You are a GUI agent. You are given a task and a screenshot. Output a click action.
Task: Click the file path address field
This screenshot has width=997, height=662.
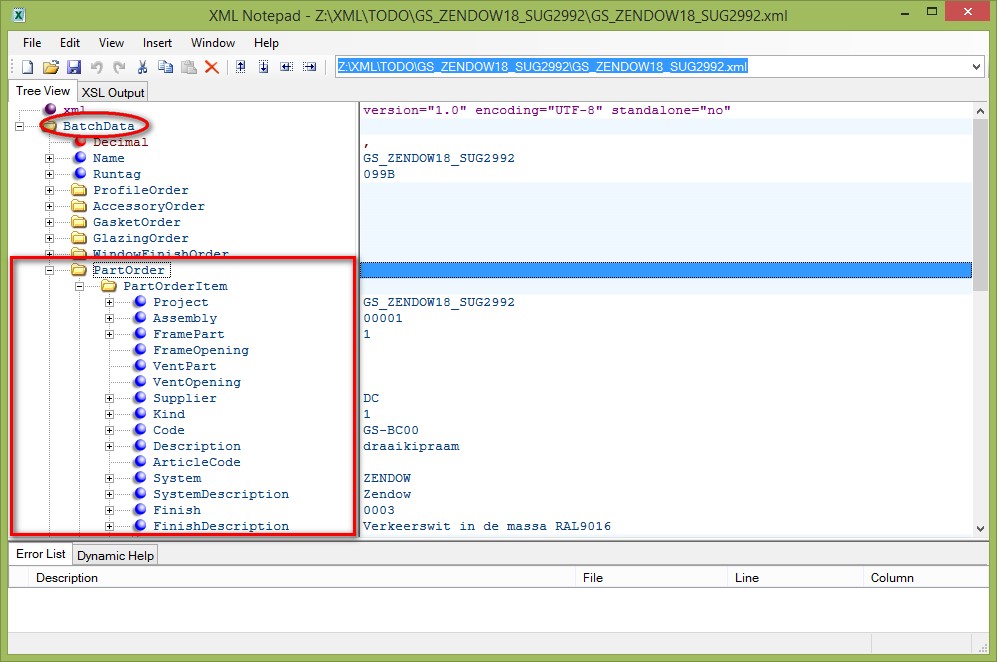click(x=652, y=67)
